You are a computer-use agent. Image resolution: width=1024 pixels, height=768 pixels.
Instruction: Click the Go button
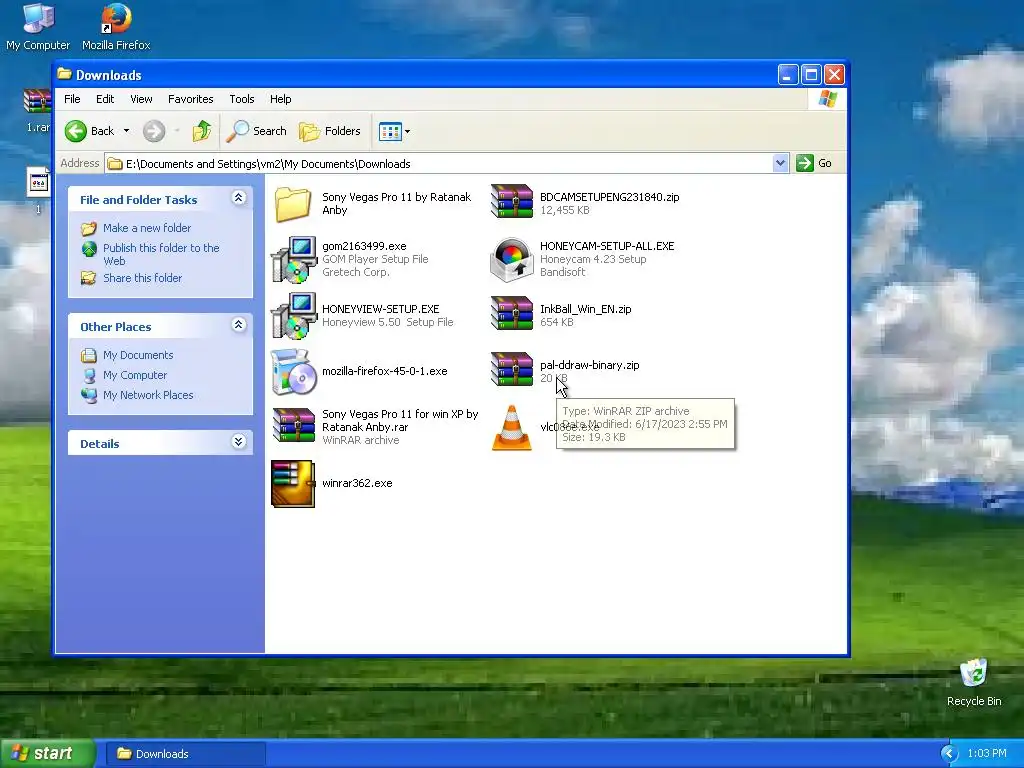click(x=814, y=163)
